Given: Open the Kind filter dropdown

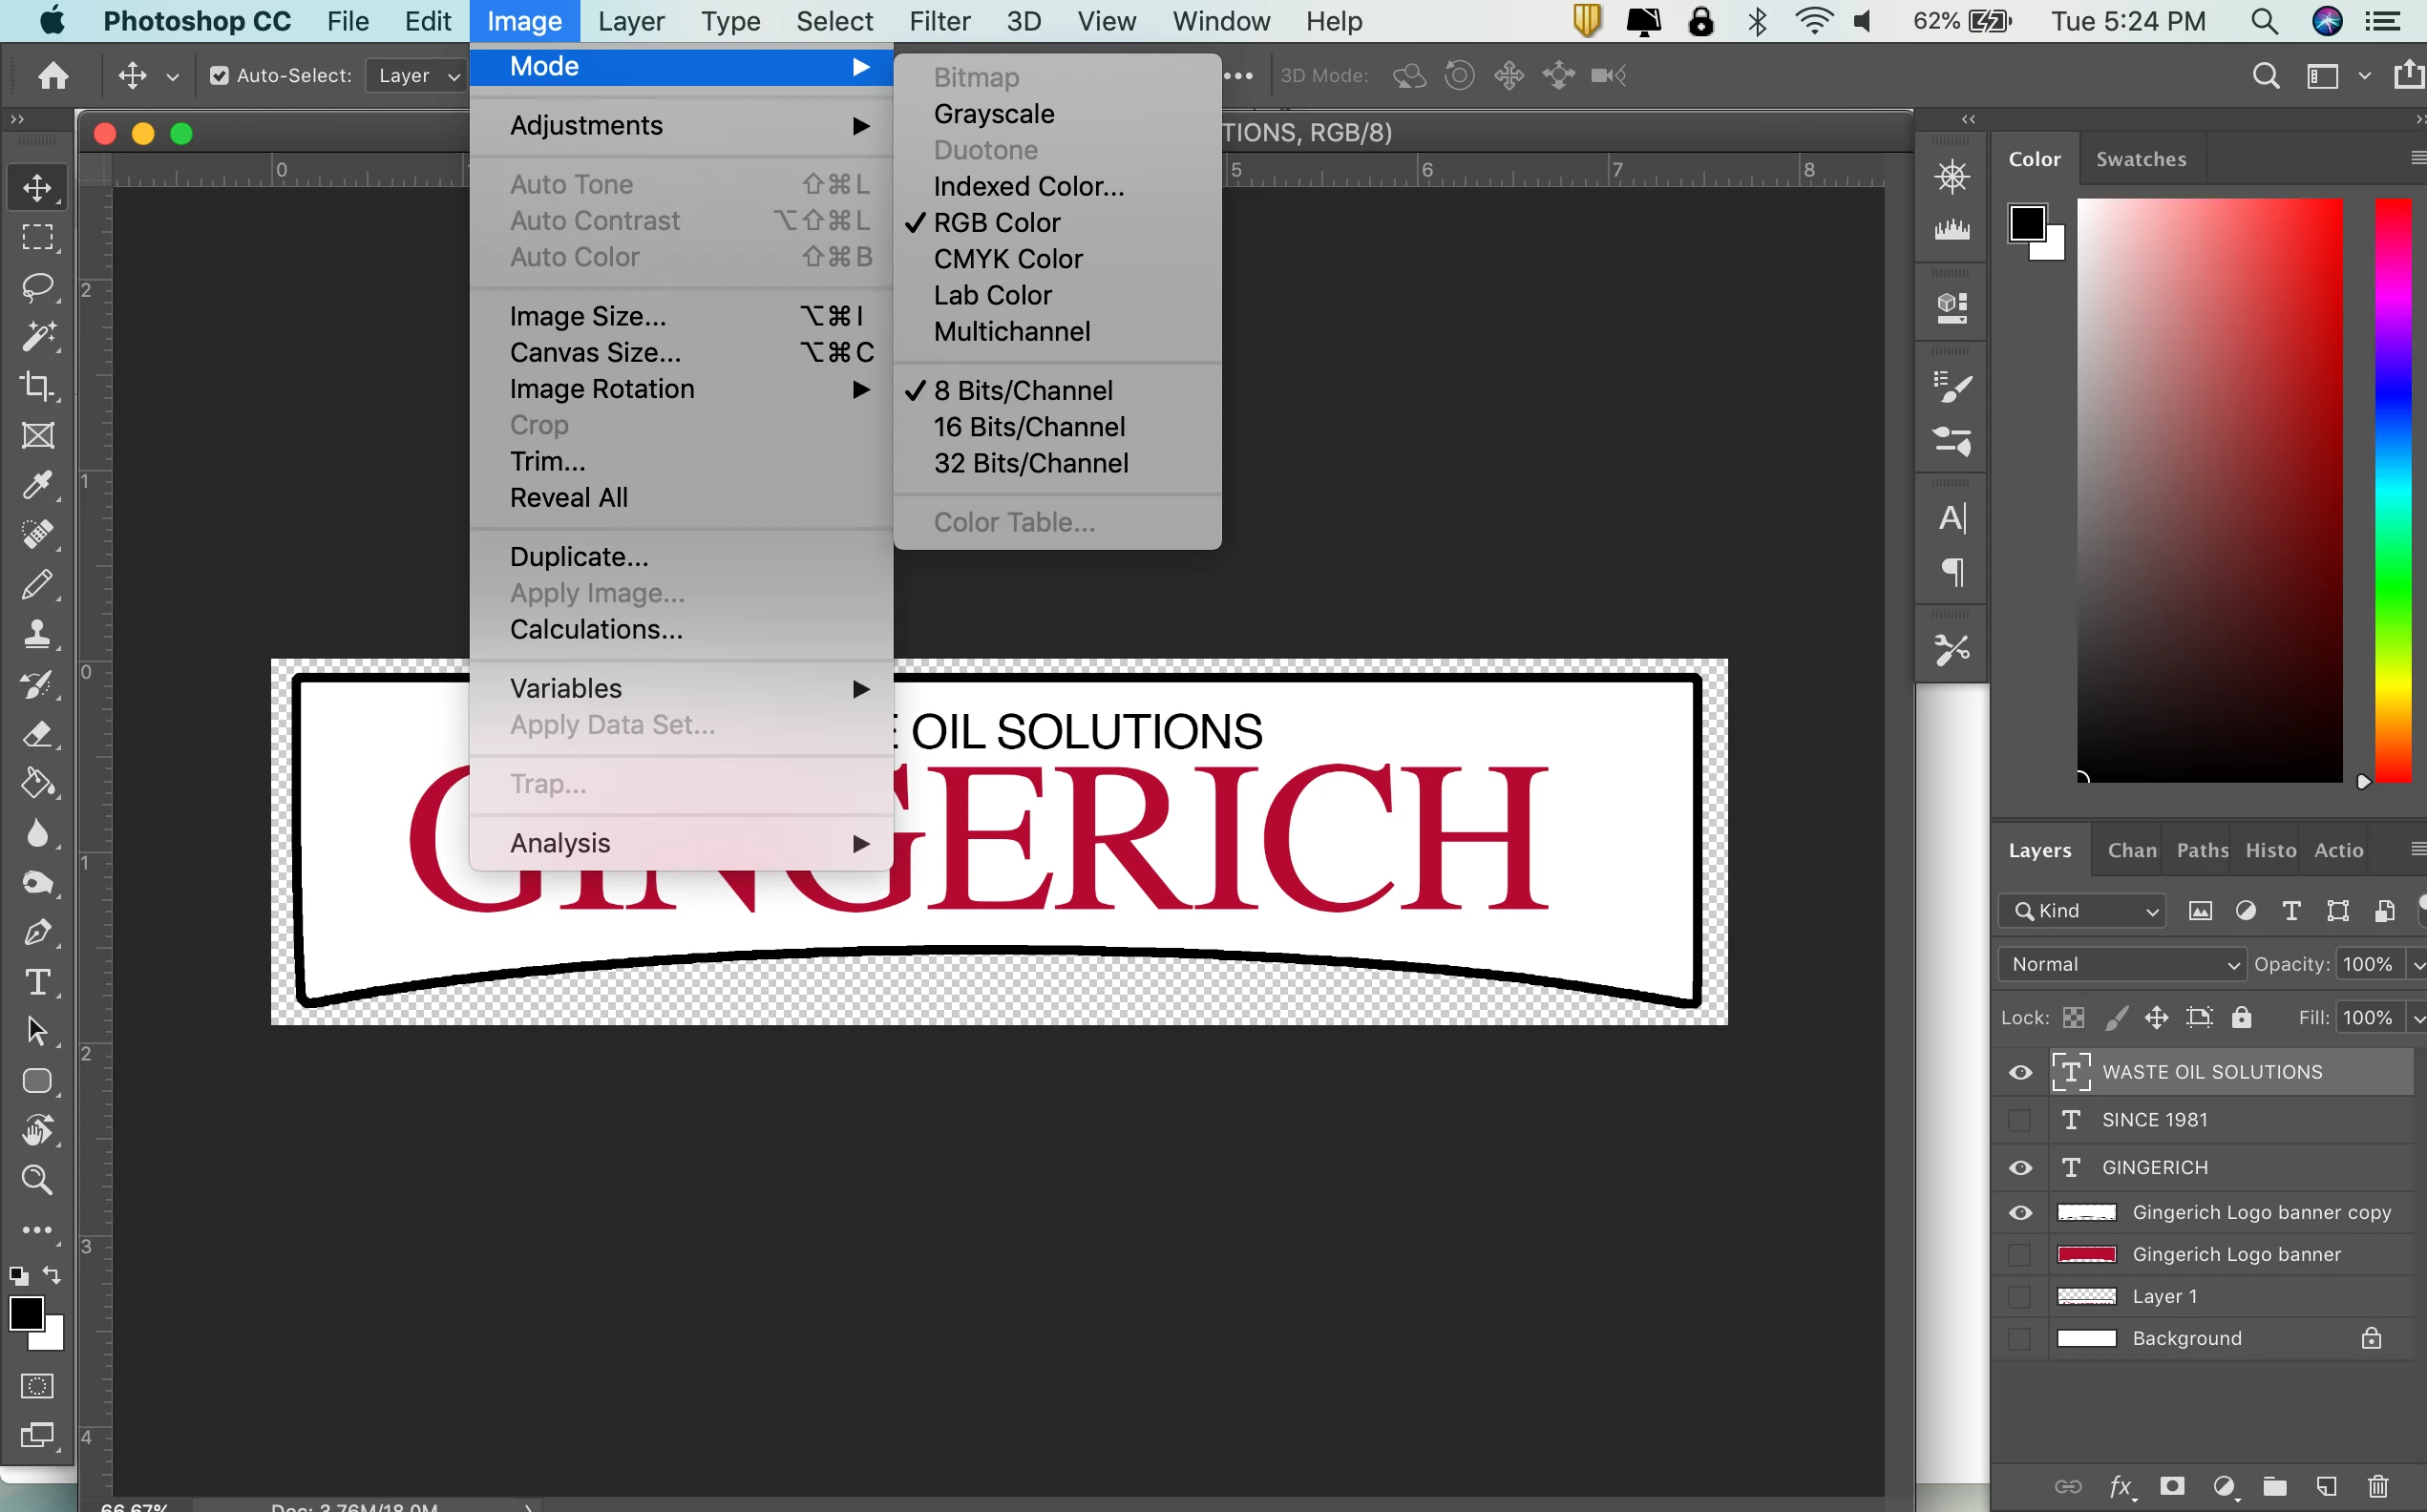Looking at the screenshot, I should pos(2084,911).
